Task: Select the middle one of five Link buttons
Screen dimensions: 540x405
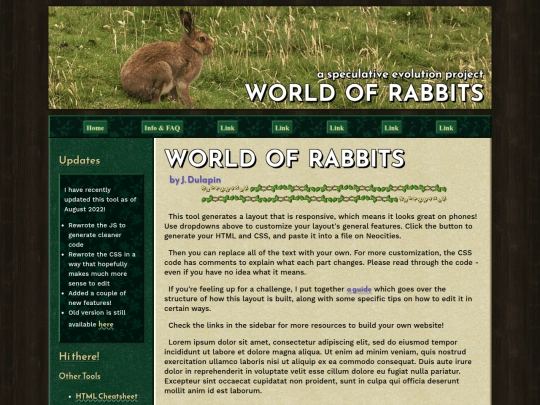Action: pos(336,128)
